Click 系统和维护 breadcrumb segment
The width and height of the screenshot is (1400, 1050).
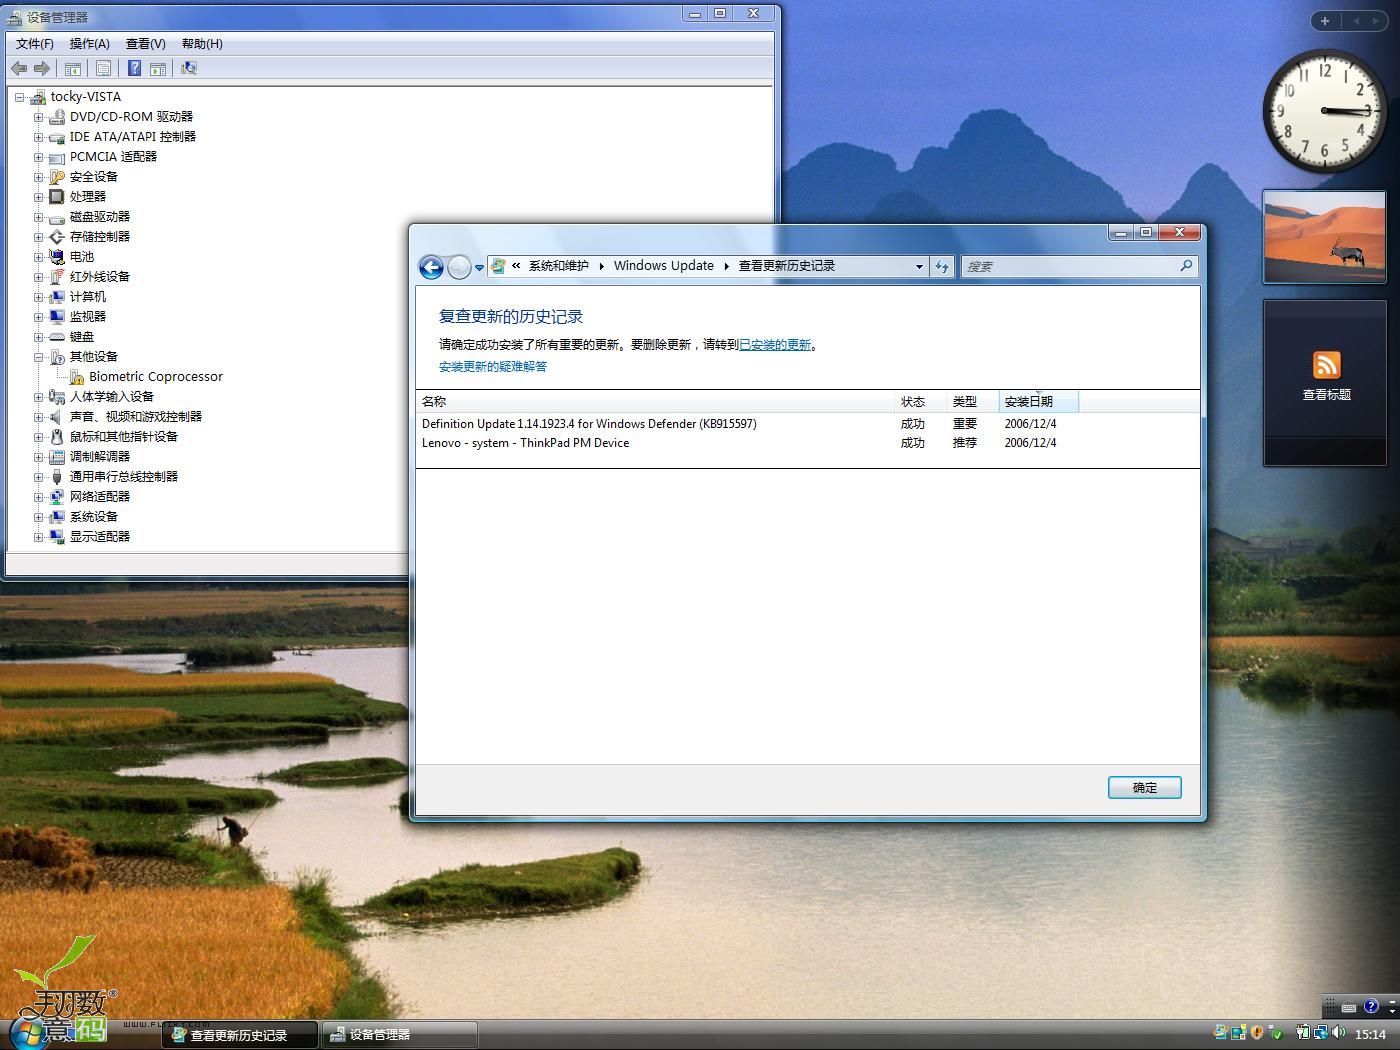tap(558, 265)
